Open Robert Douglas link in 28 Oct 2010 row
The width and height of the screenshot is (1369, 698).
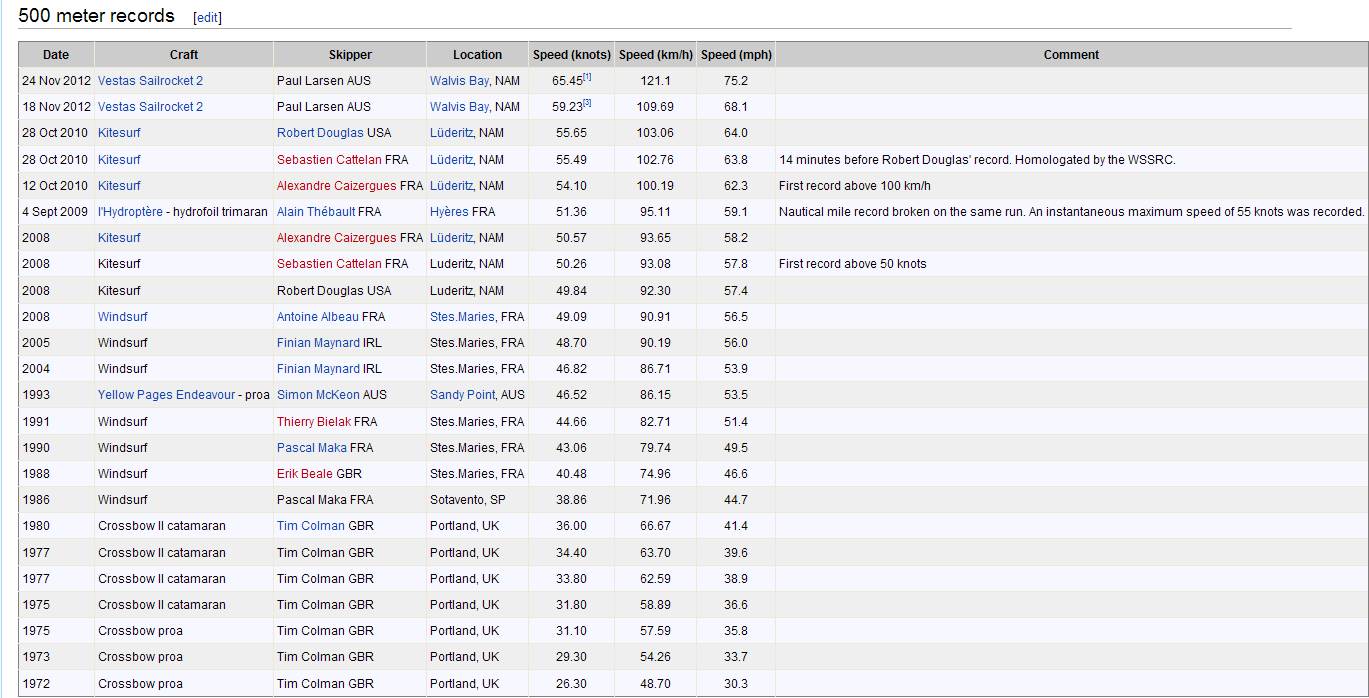320,133
